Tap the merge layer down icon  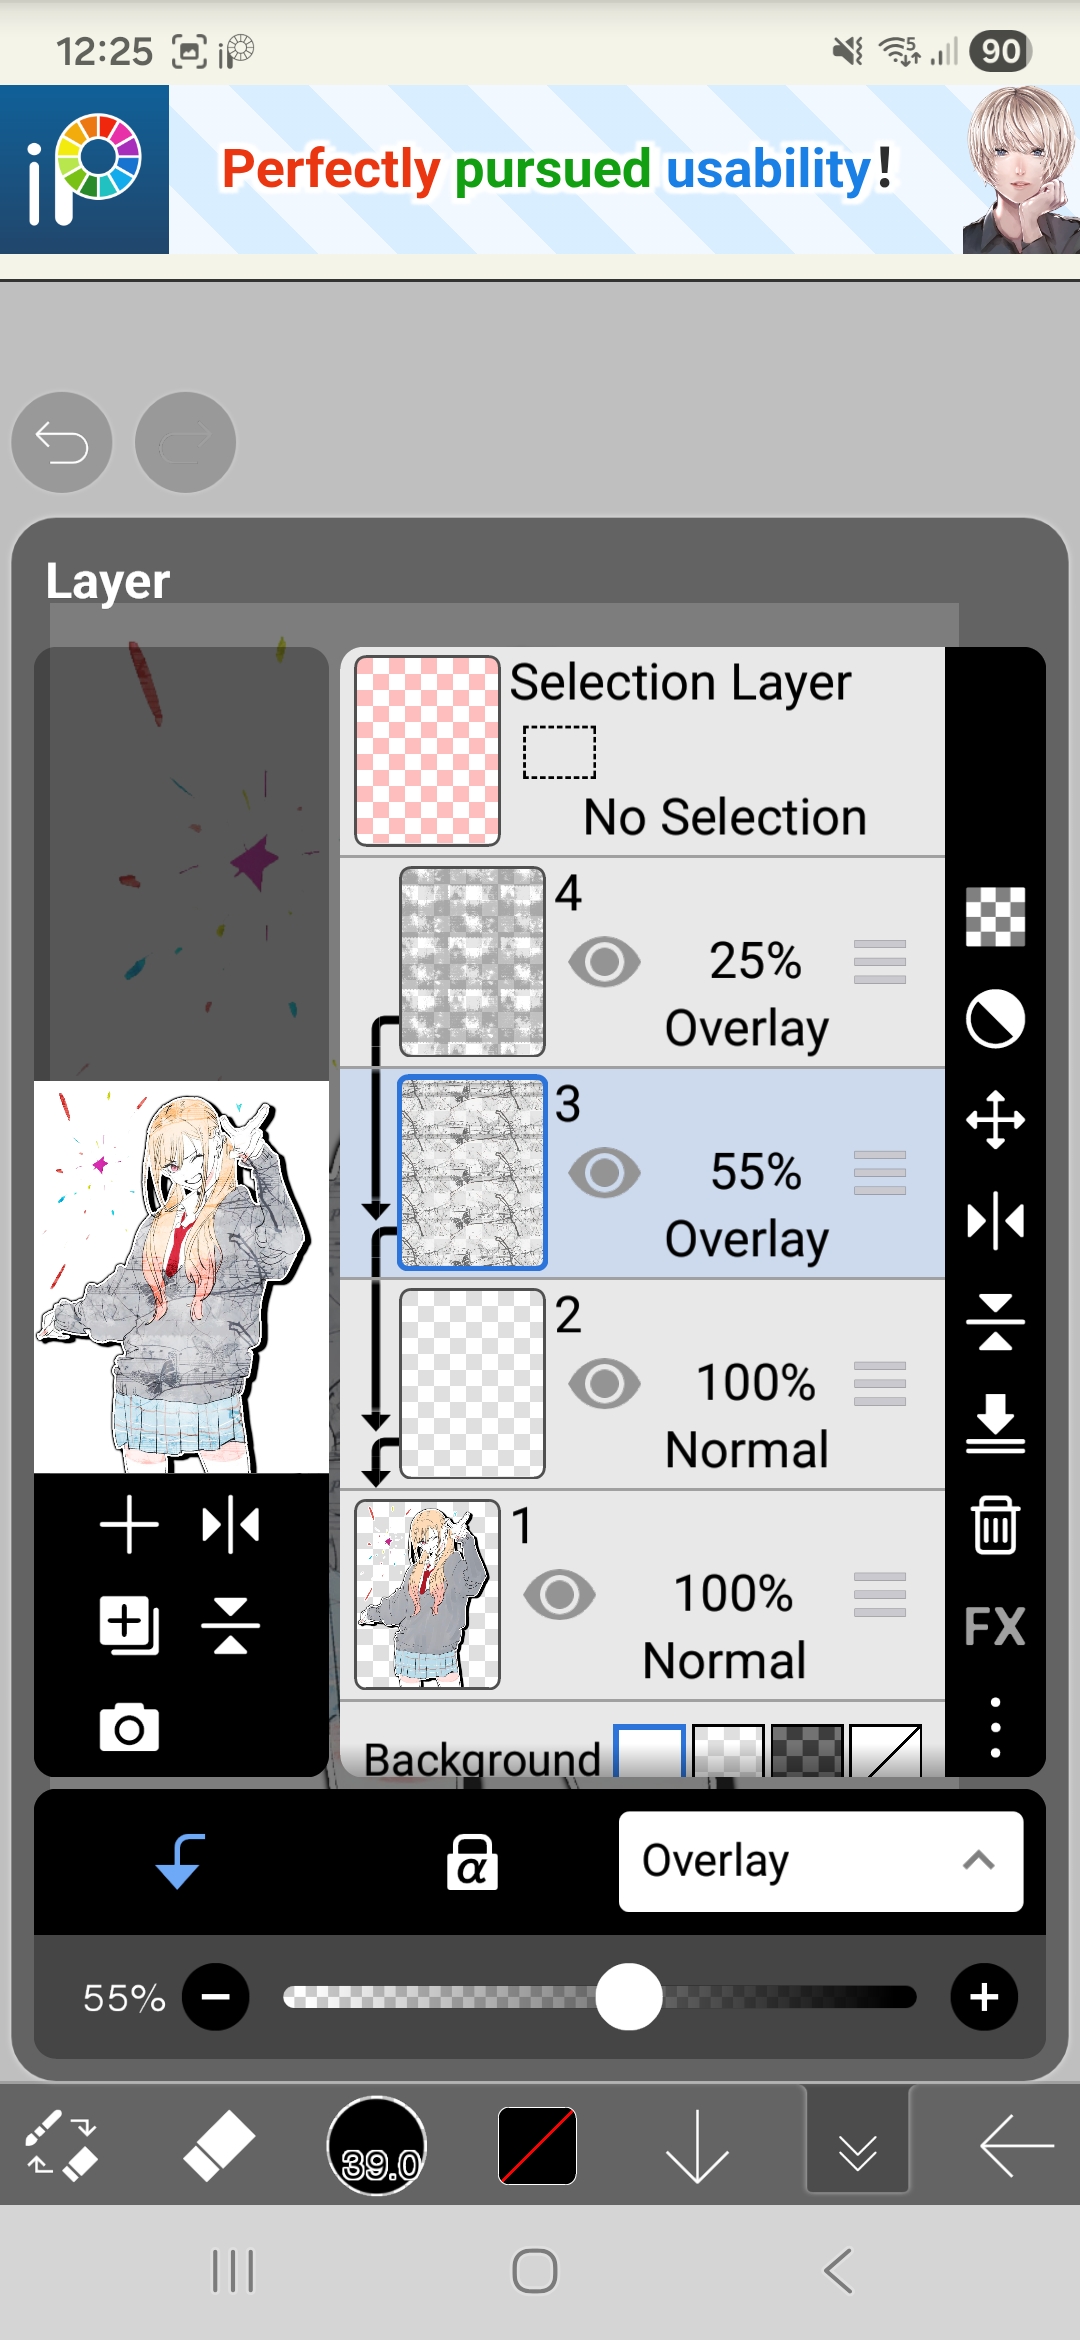tap(995, 1423)
